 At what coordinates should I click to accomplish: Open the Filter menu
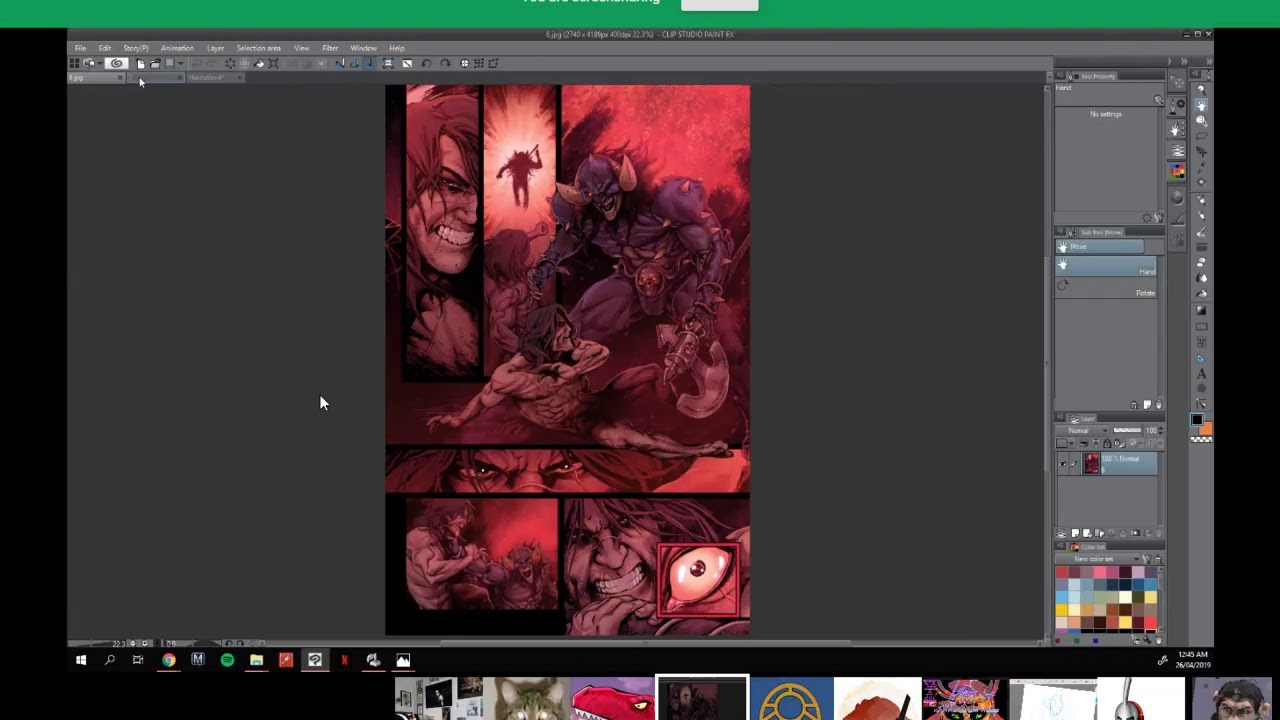tap(329, 48)
